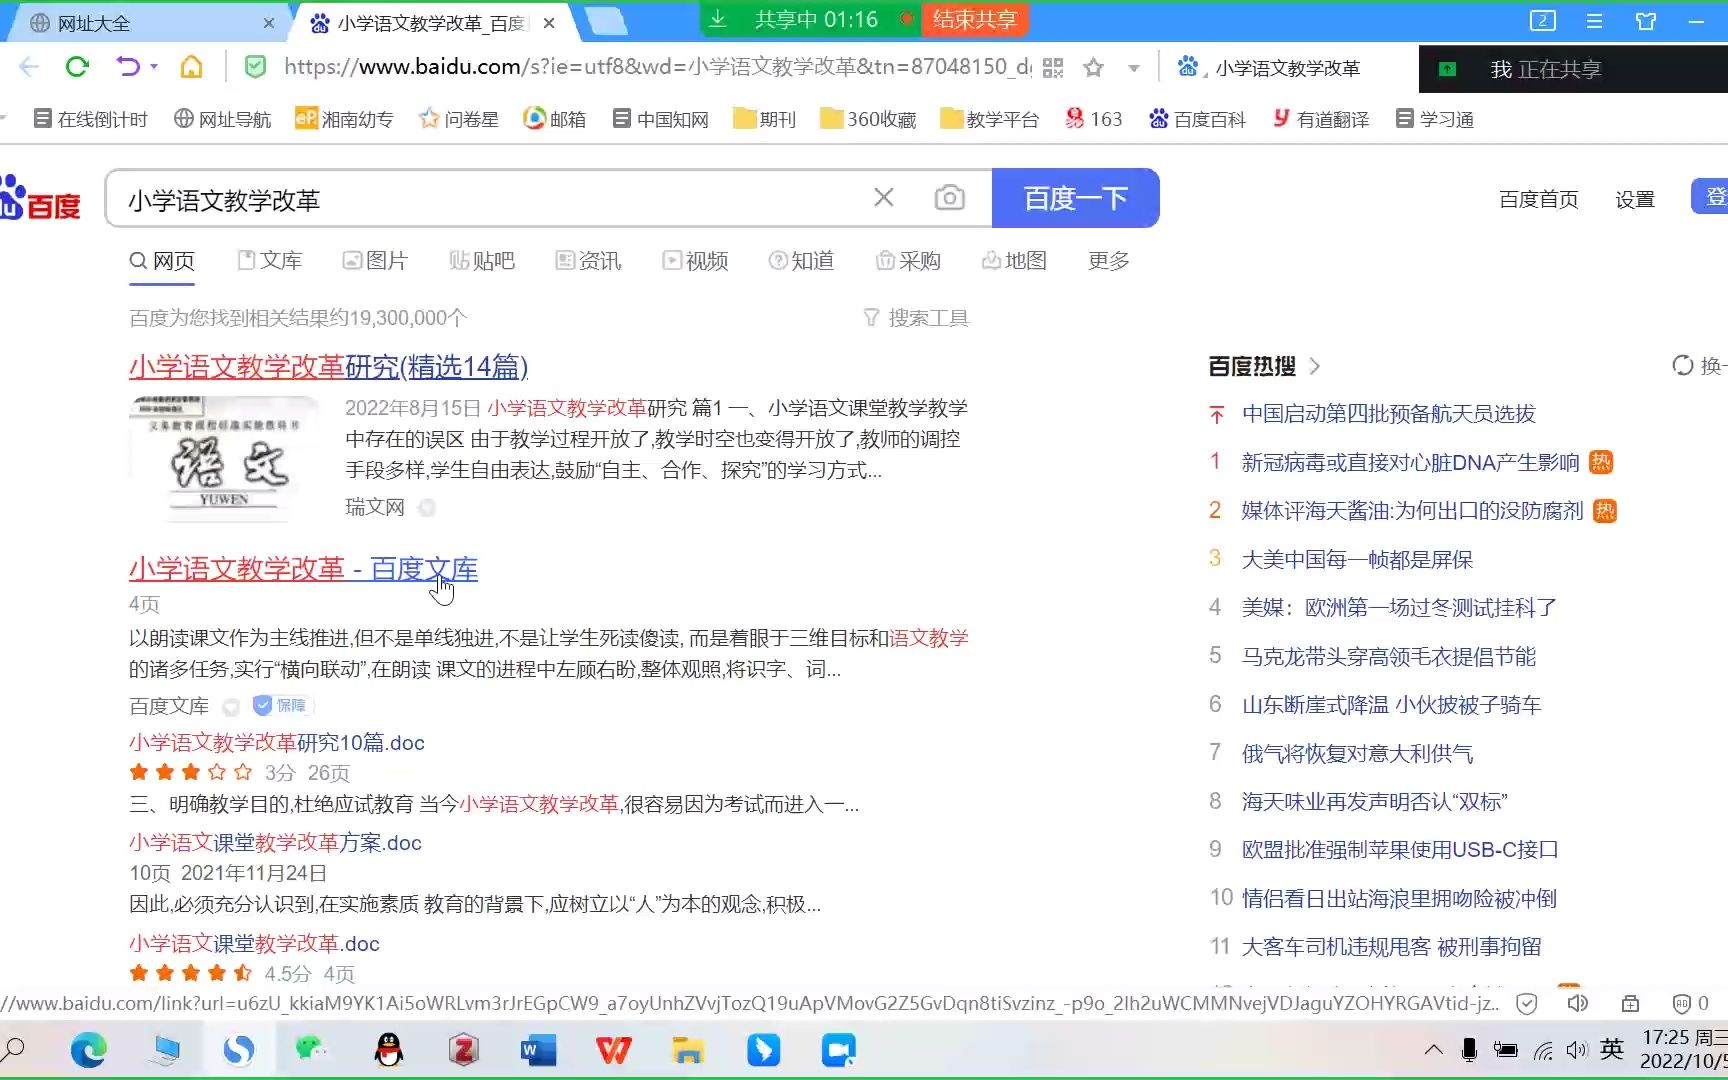
Task: Switch to the 网址大全 tab
Action: (x=94, y=23)
